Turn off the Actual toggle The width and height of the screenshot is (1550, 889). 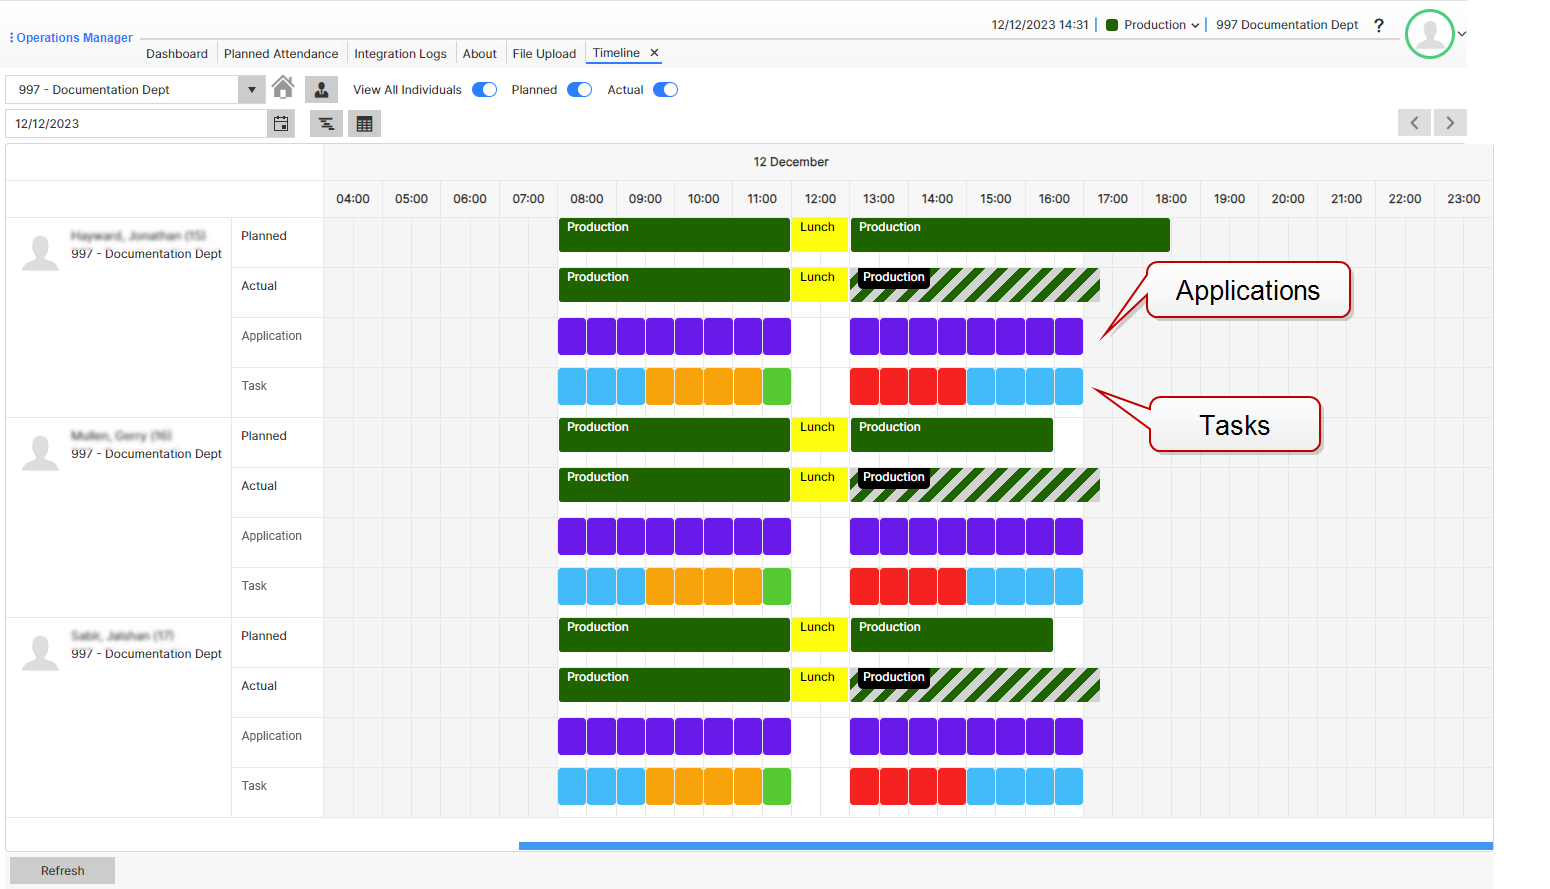click(x=665, y=90)
